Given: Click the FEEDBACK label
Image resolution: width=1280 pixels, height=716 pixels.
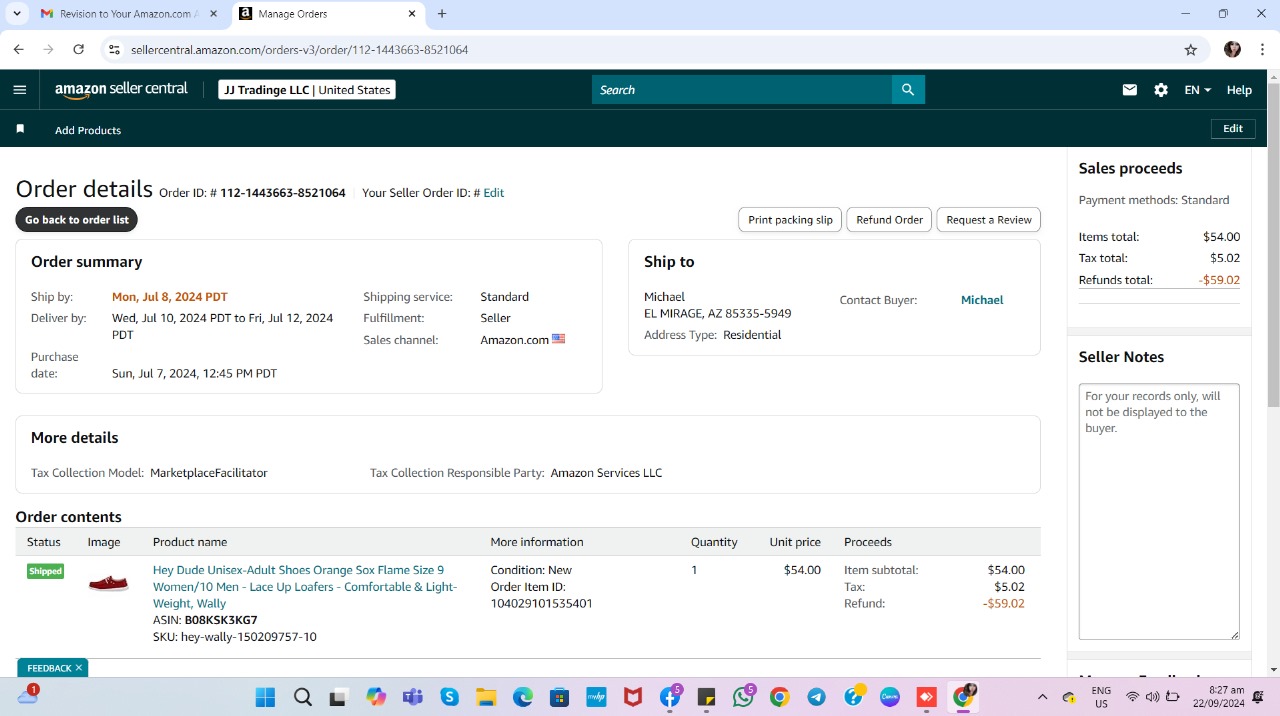Looking at the screenshot, I should pos(49,668).
